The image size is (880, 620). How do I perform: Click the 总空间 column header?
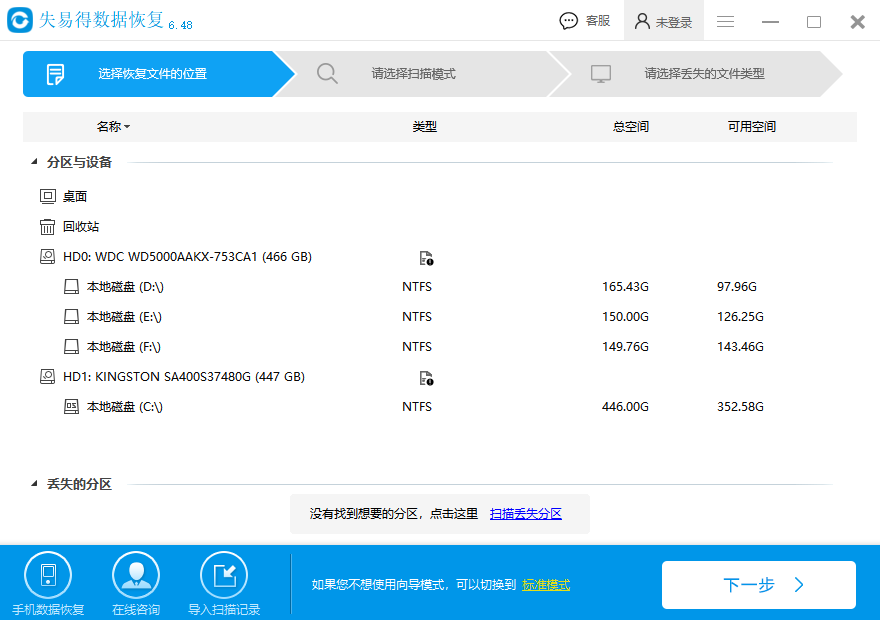pos(631,127)
